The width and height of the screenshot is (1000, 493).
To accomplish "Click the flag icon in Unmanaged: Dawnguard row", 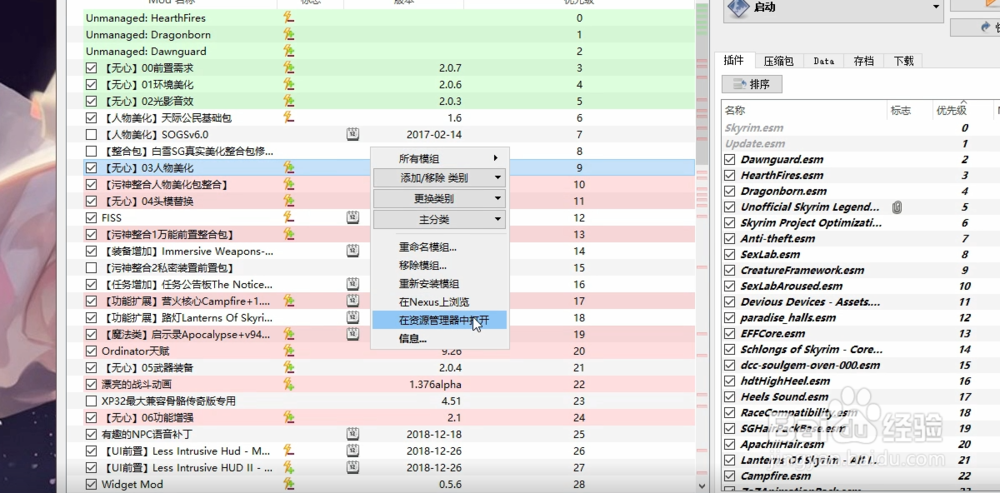I will tap(289, 51).
